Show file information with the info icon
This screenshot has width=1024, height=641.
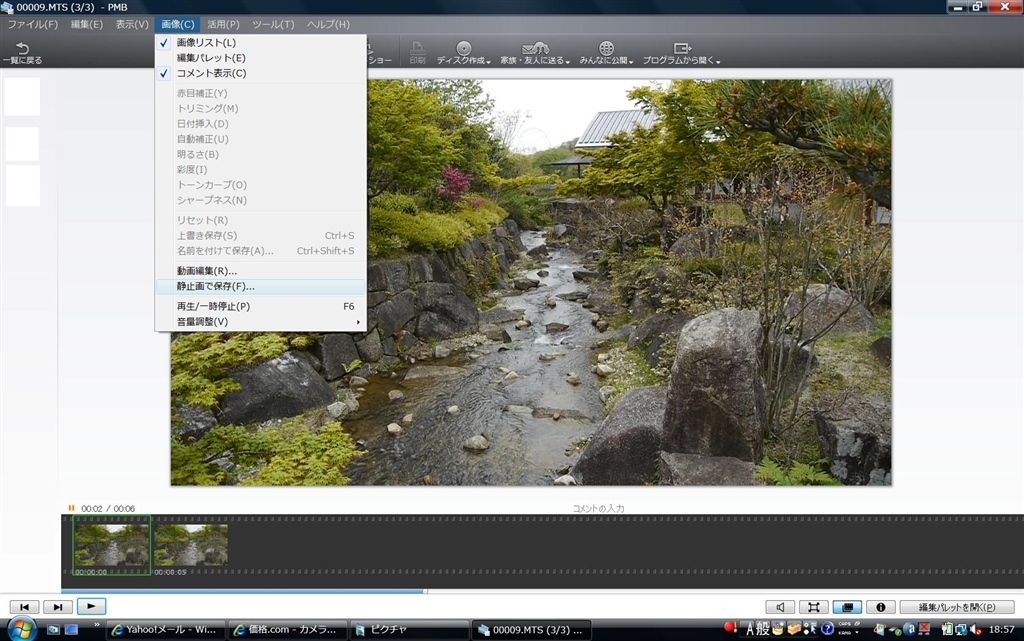[880, 607]
